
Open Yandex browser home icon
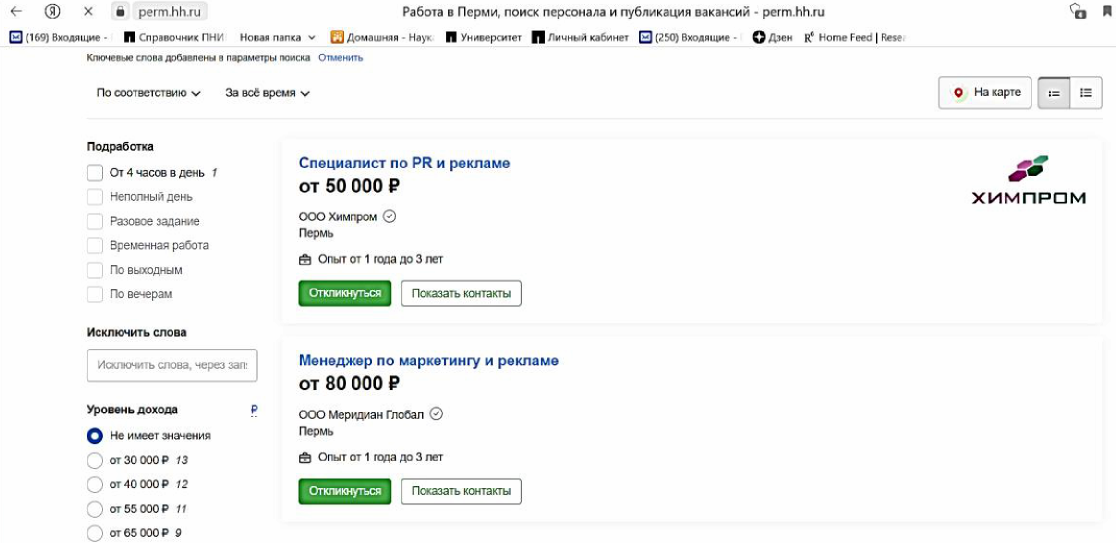pos(53,11)
